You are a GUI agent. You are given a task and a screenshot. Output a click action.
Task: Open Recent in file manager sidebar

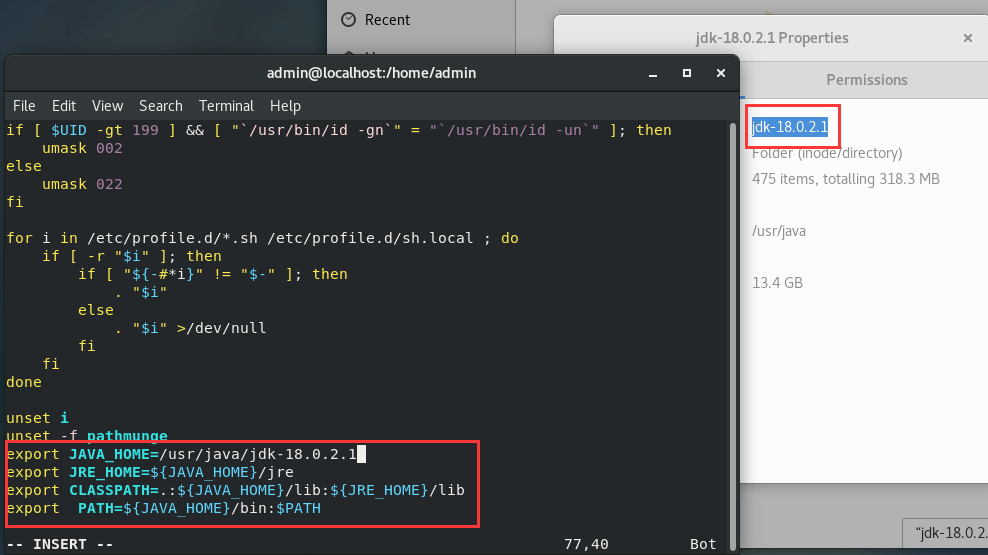[x=387, y=20]
